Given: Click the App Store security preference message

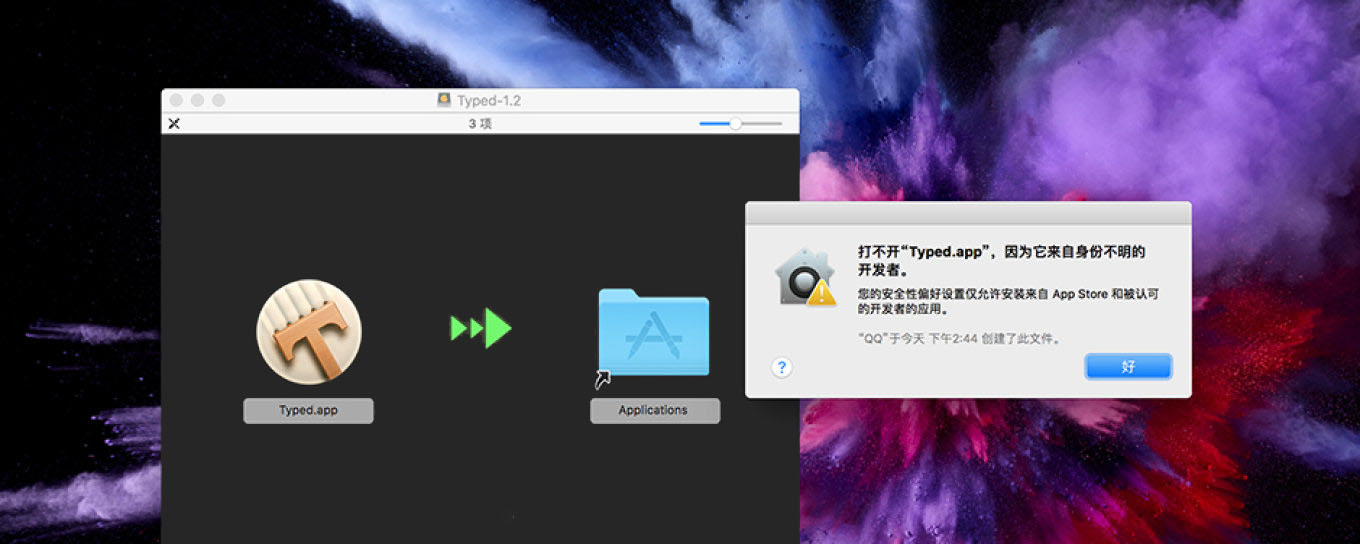Looking at the screenshot, I should pos(1008,301).
